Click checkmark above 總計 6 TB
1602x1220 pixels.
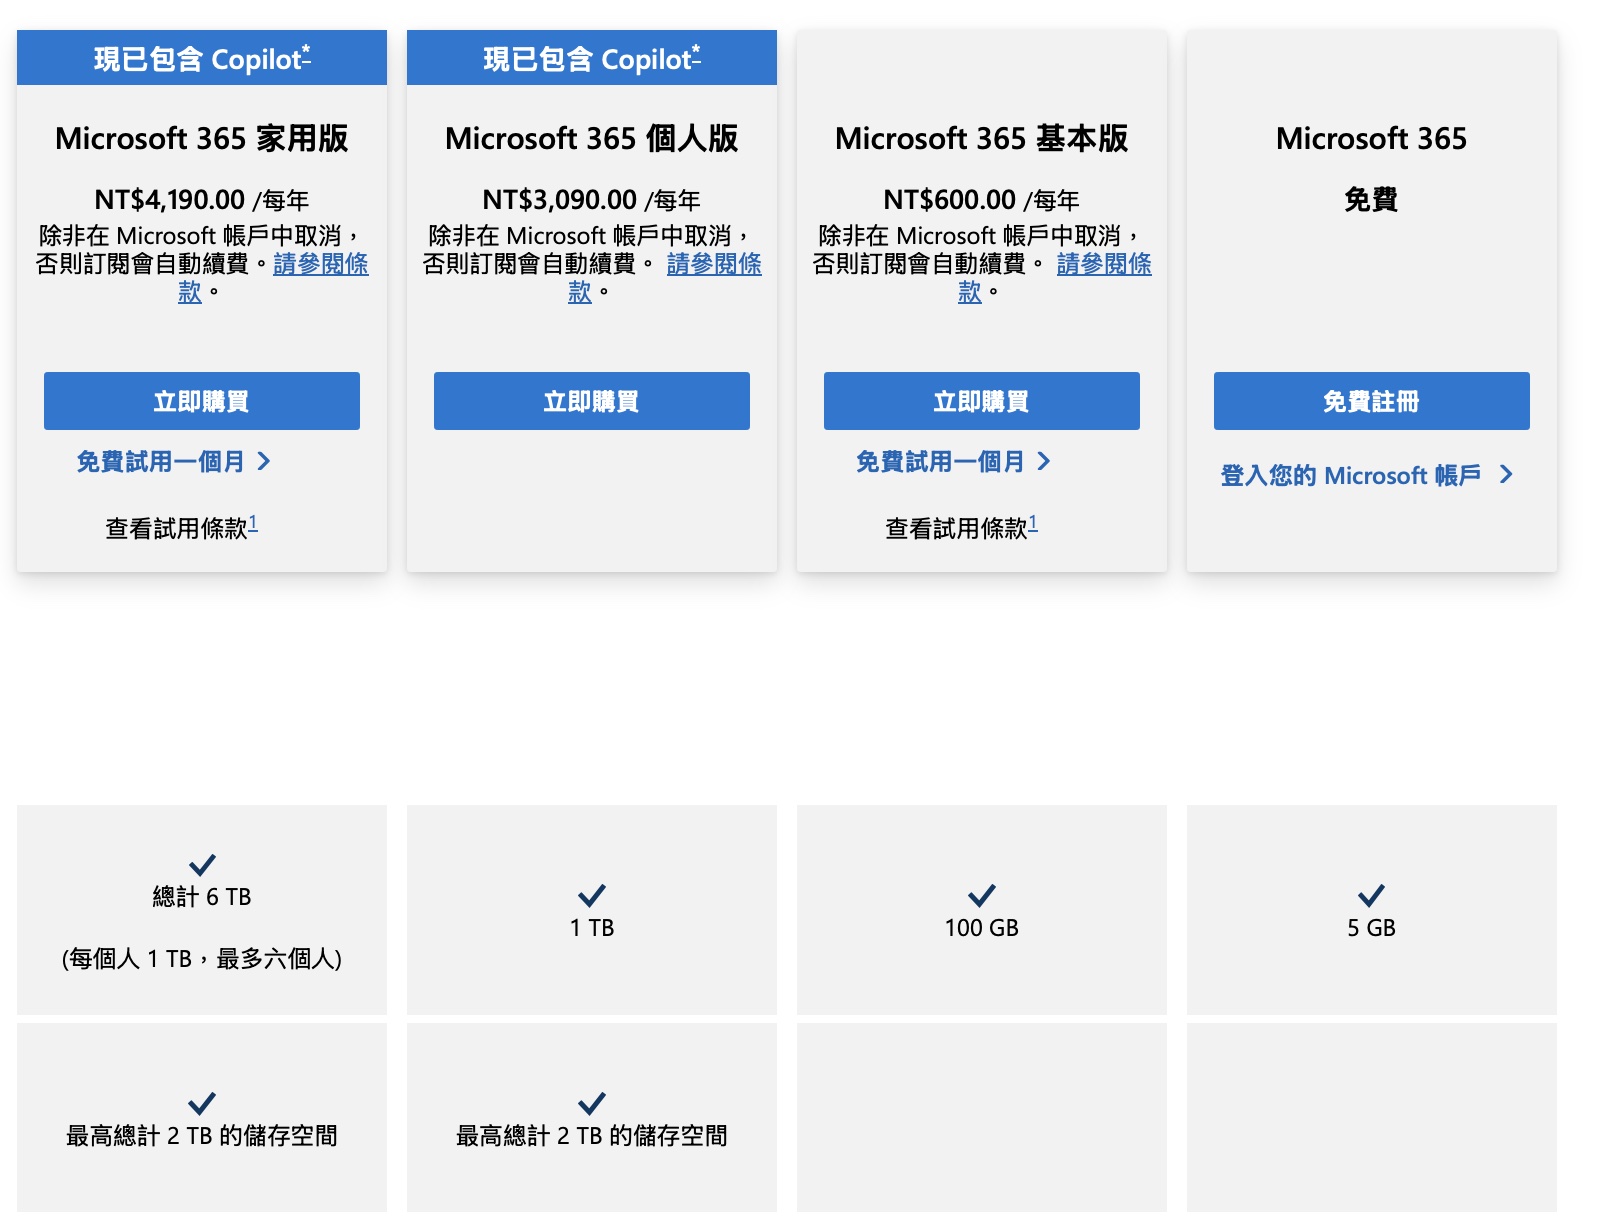202,865
